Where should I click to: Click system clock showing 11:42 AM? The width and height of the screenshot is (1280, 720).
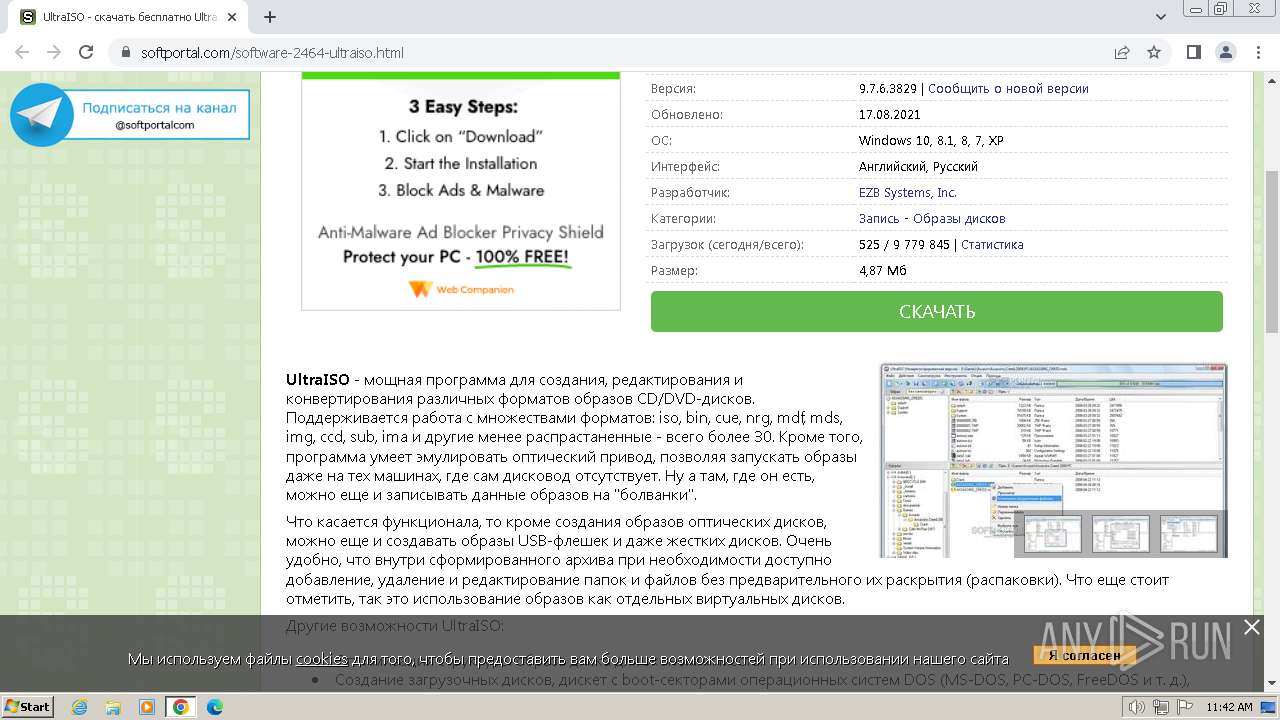pyautogui.click(x=1229, y=707)
